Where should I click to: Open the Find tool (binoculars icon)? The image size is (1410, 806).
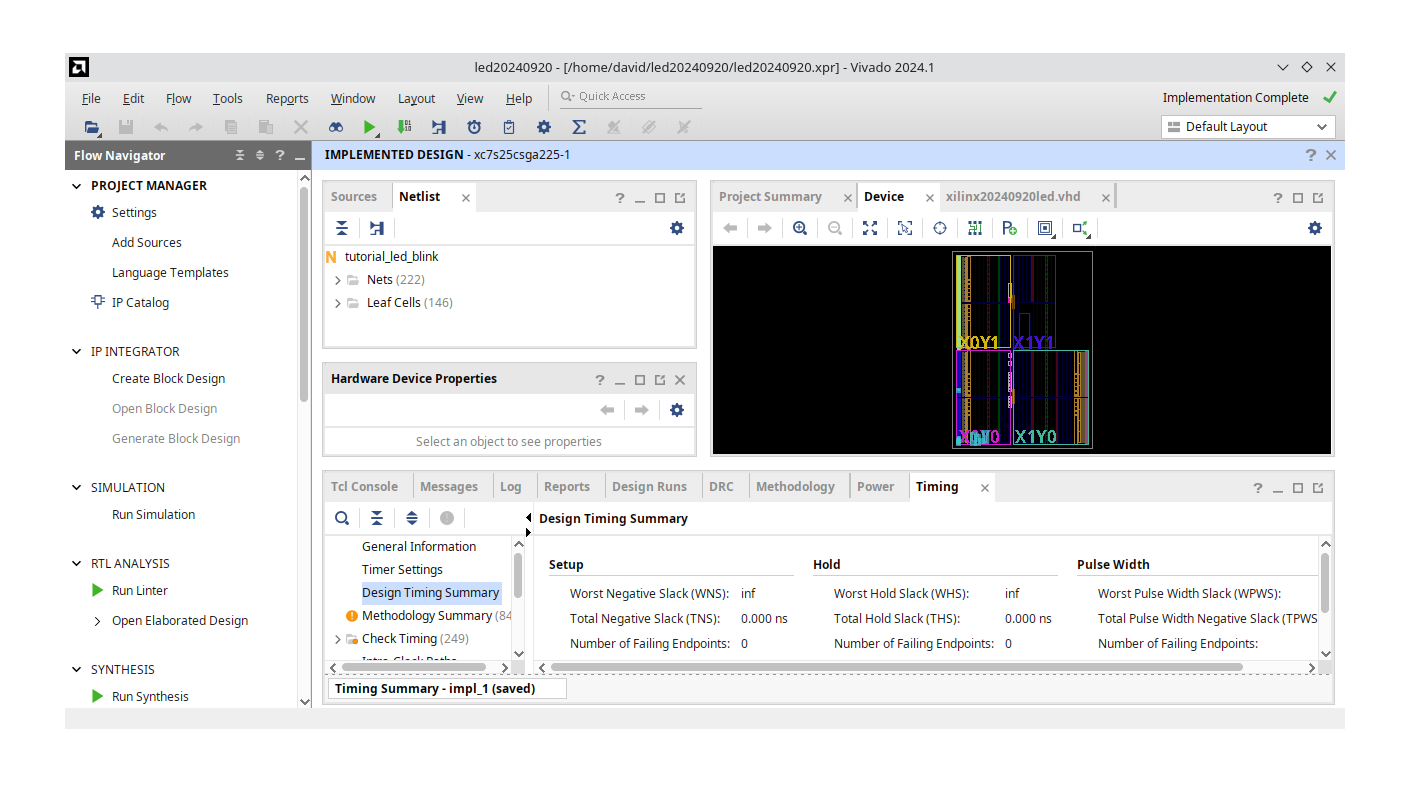click(335, 127)
